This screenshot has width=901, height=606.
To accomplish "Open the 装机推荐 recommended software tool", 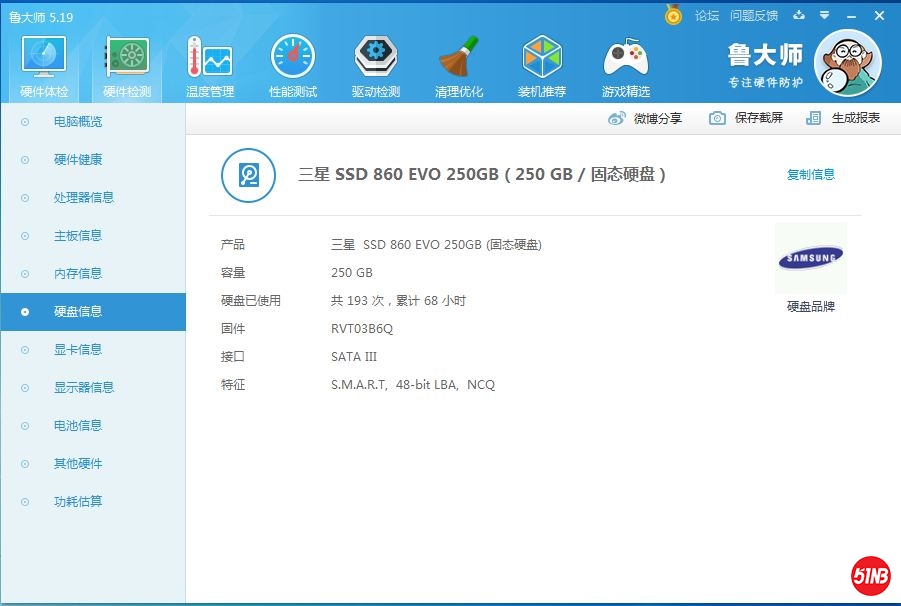I will point(542,66).
